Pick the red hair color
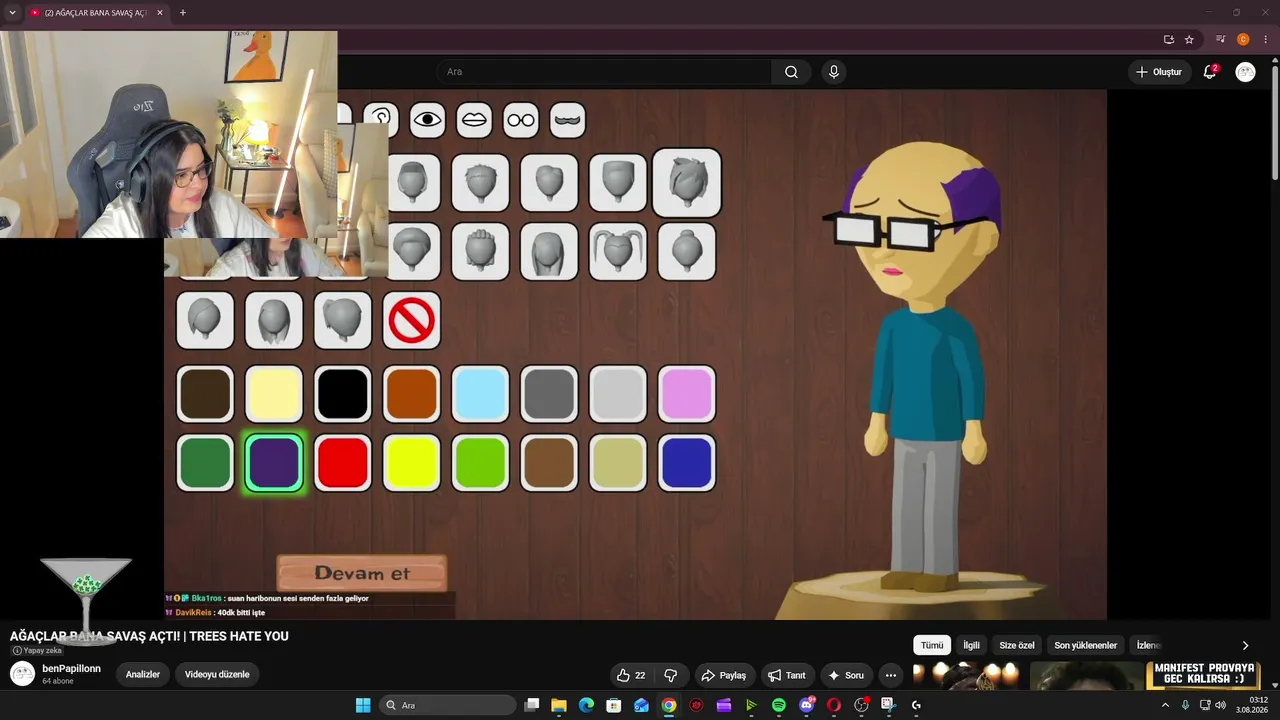This screenshot has width=1280, height=720. (x=342, y=463)
